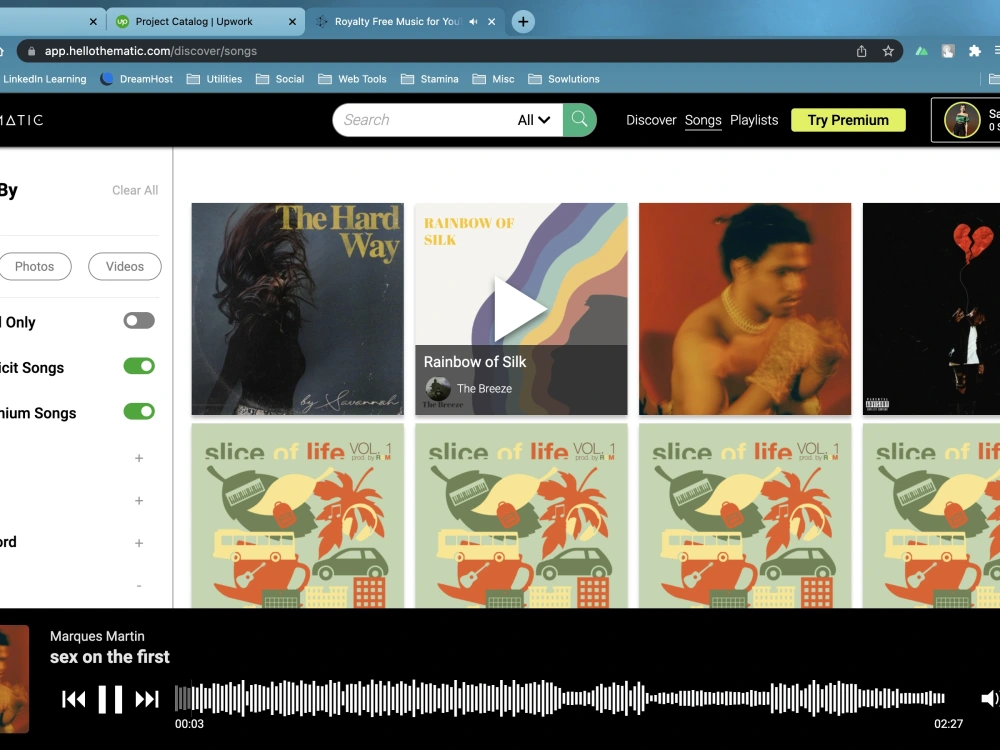The image size is (1000, 750).
Task: Open the DreamHost bookmark
Action: 136,79
